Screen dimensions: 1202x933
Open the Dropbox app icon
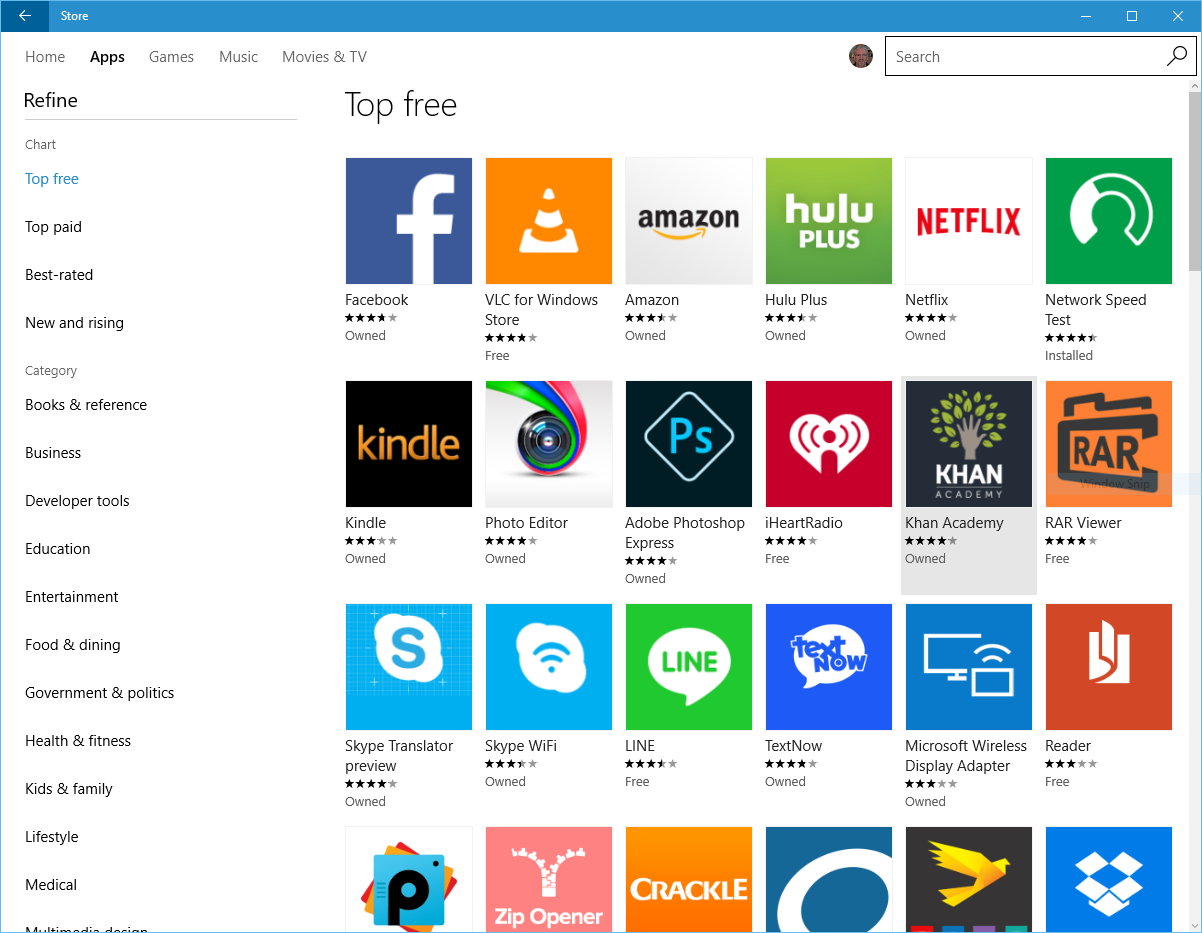click(1108, 879)
